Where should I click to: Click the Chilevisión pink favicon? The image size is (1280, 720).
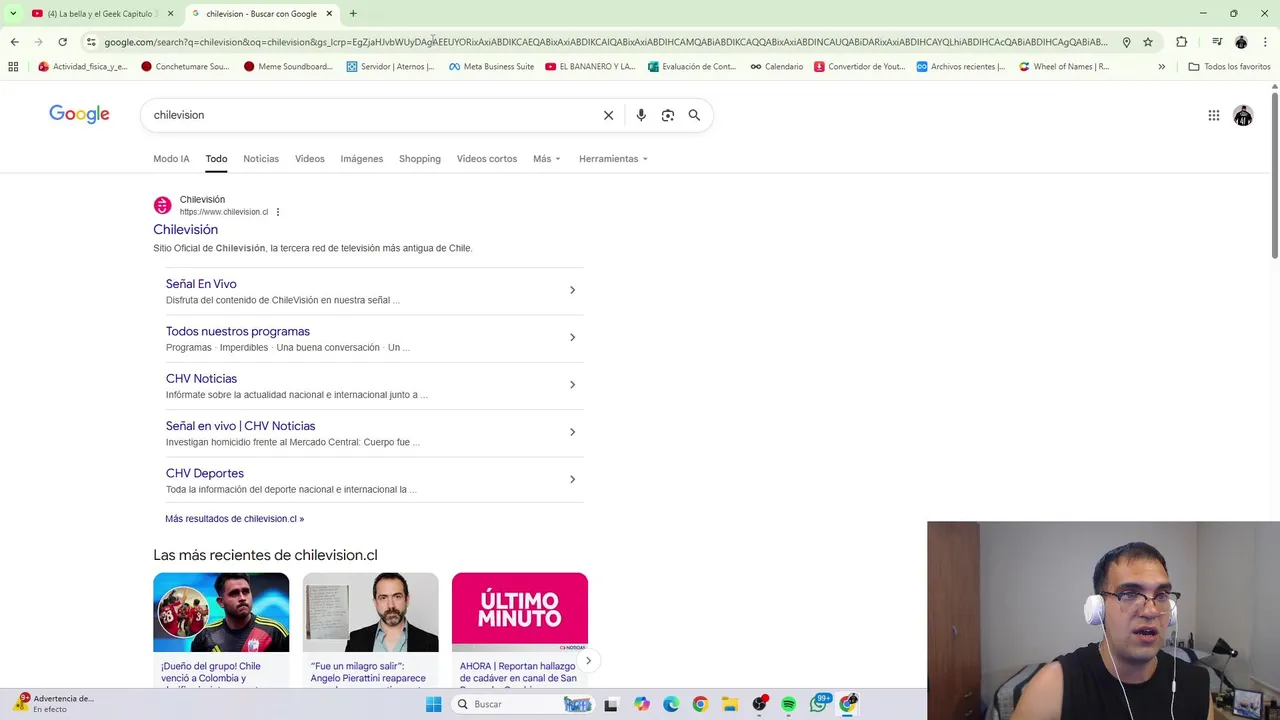(162, 206)
